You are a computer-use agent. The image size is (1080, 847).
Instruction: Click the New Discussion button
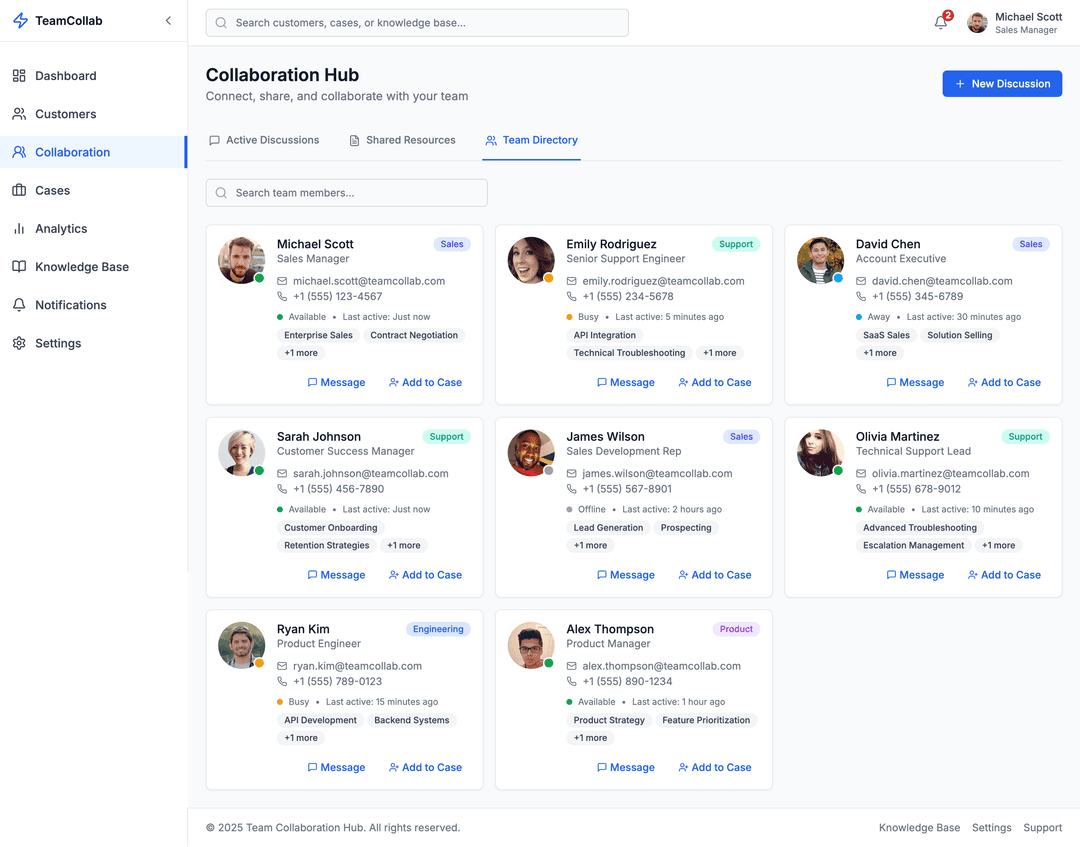1002,84
